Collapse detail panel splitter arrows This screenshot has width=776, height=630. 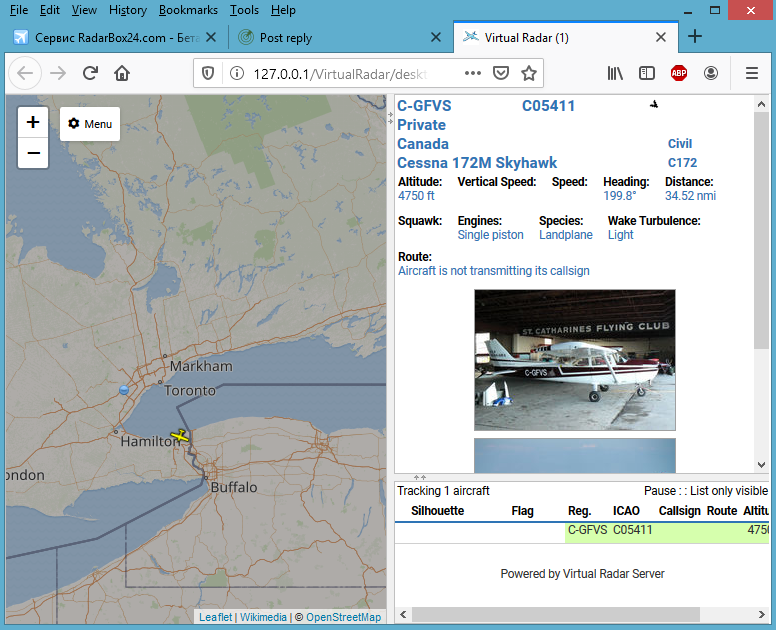tap(420, 477)
